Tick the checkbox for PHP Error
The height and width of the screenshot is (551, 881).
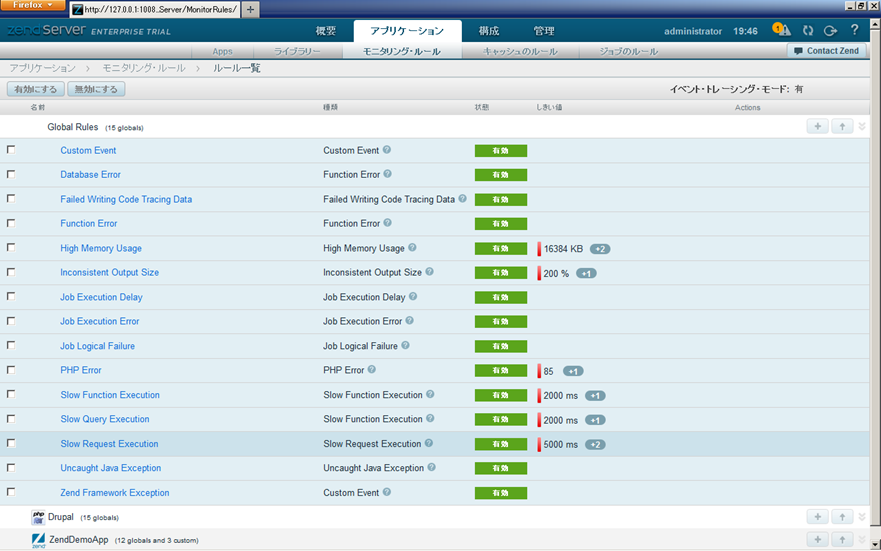[x=11, y=370]
